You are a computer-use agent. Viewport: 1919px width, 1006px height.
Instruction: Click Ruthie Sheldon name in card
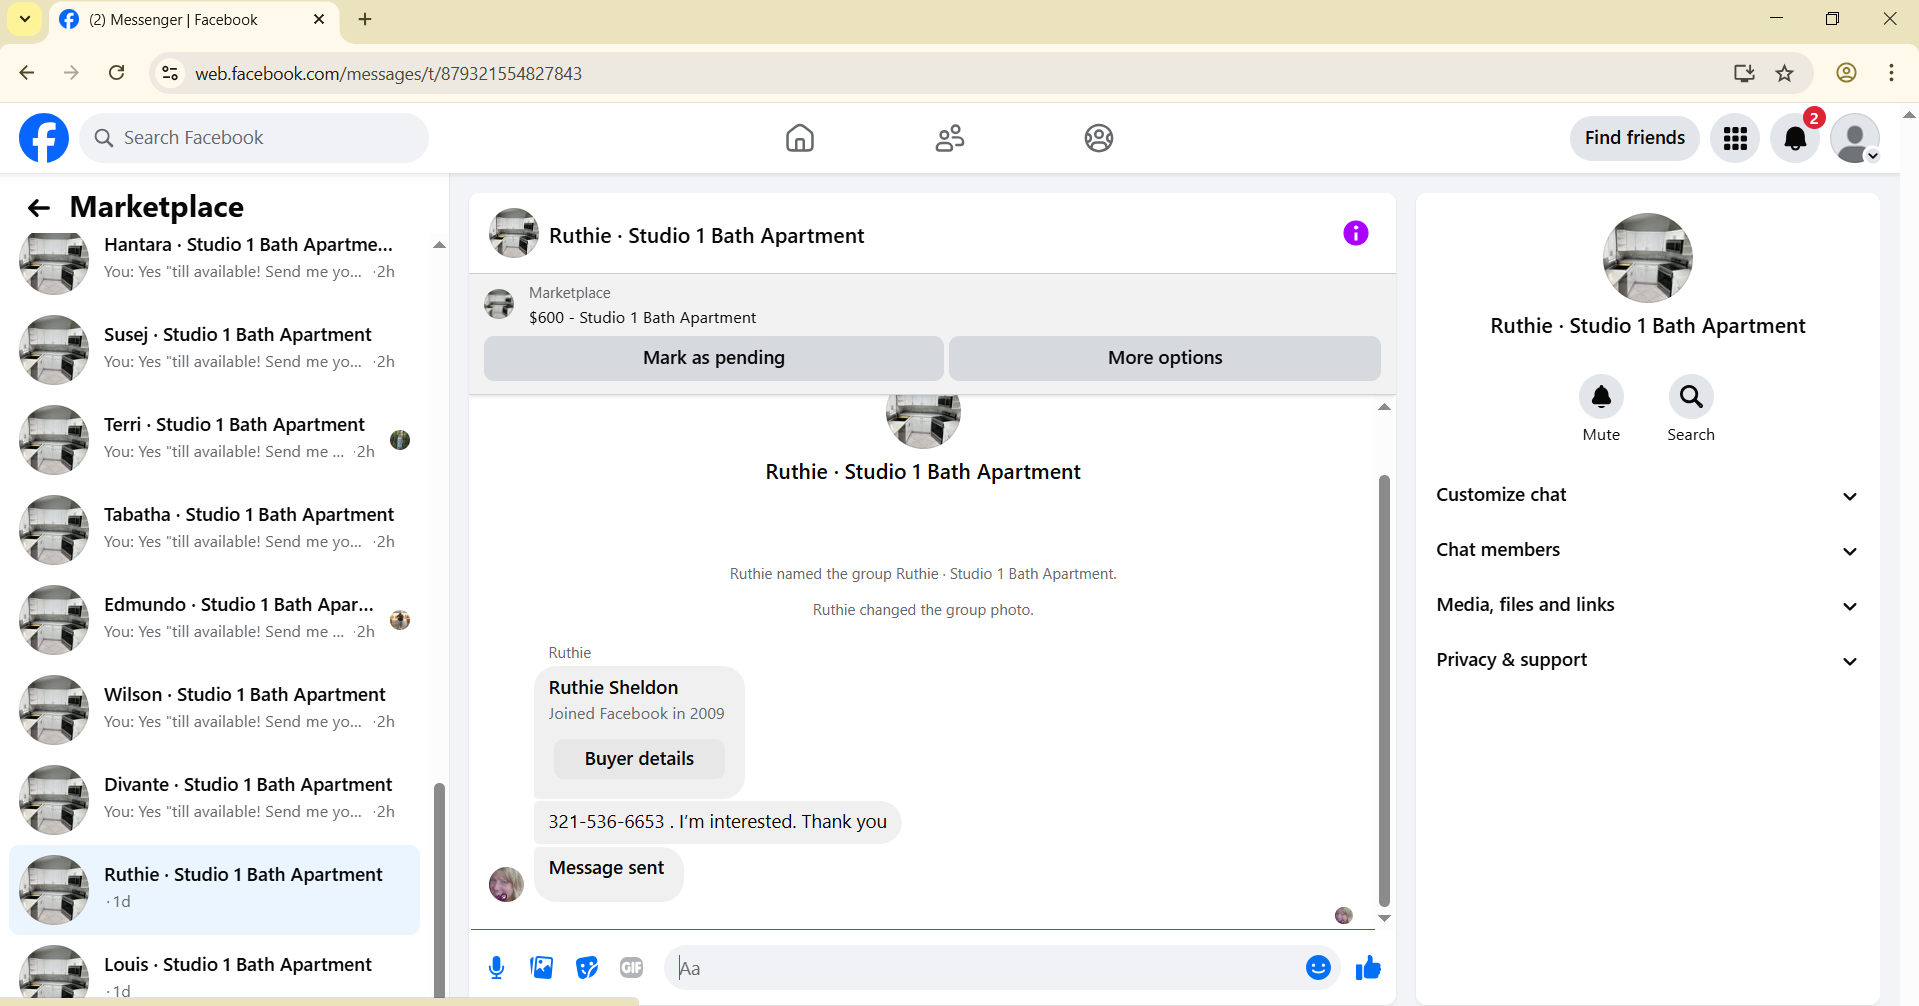(613, 687)
